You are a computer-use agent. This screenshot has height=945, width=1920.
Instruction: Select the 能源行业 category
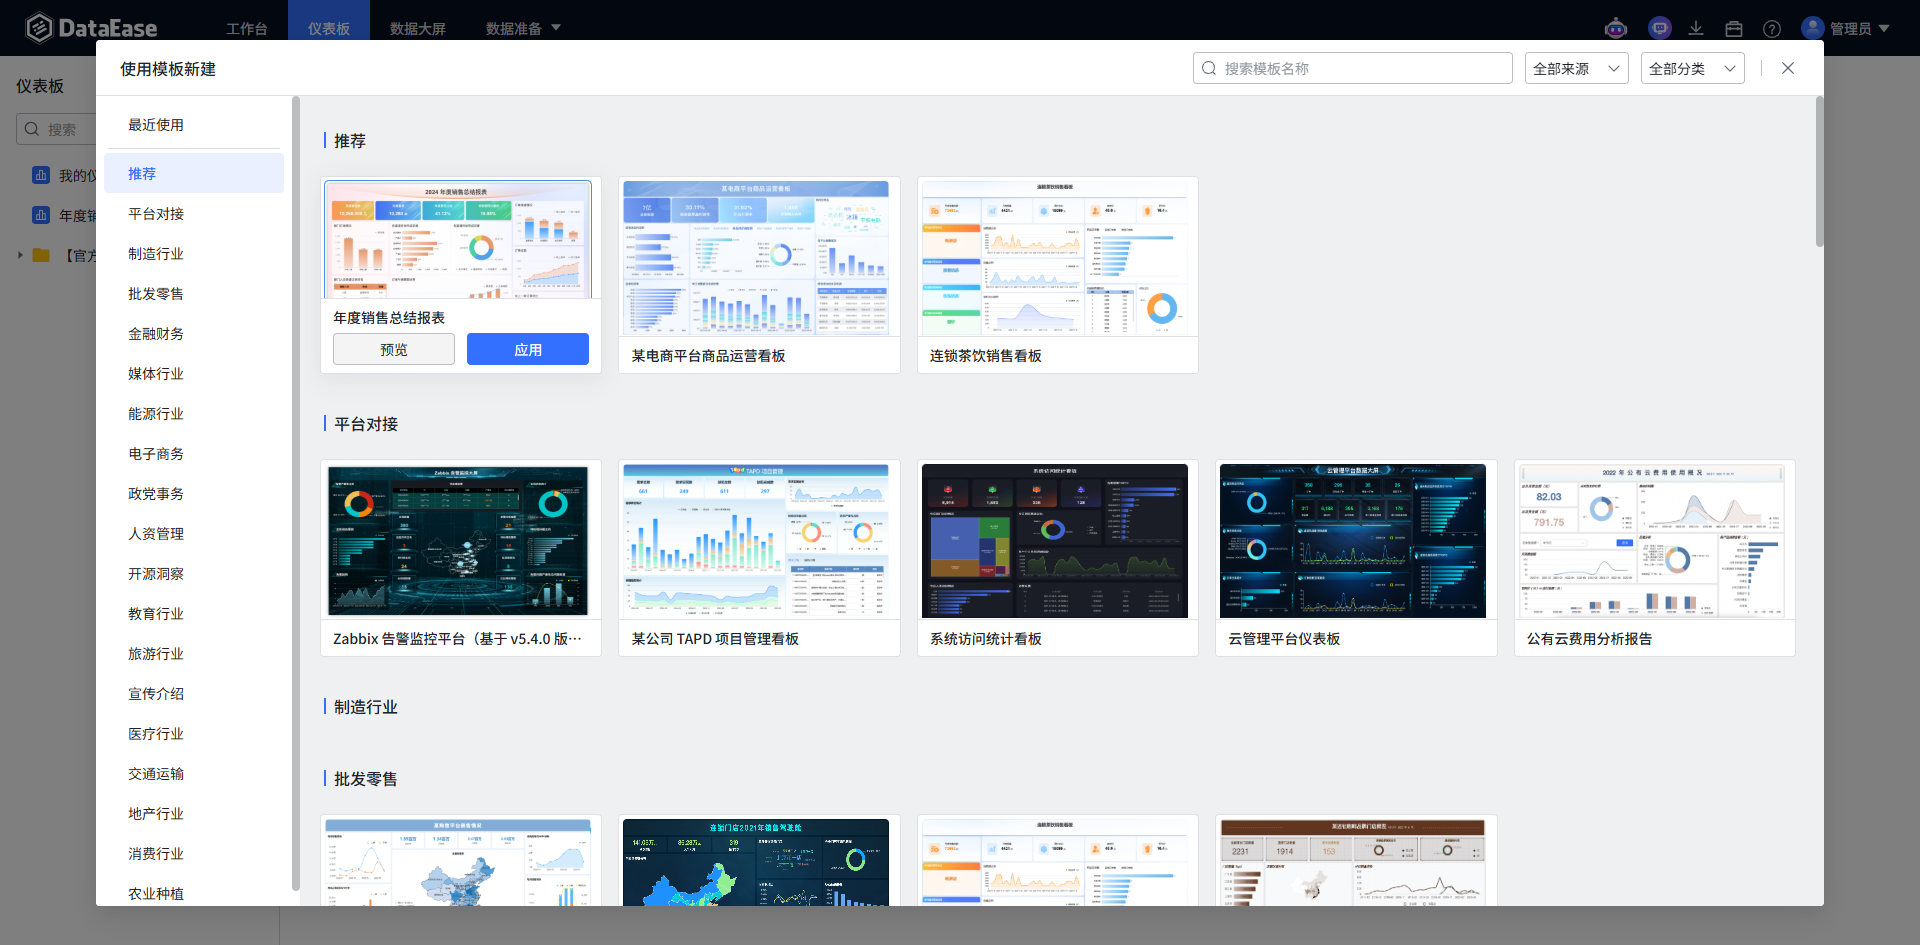(x=194, y=413)
